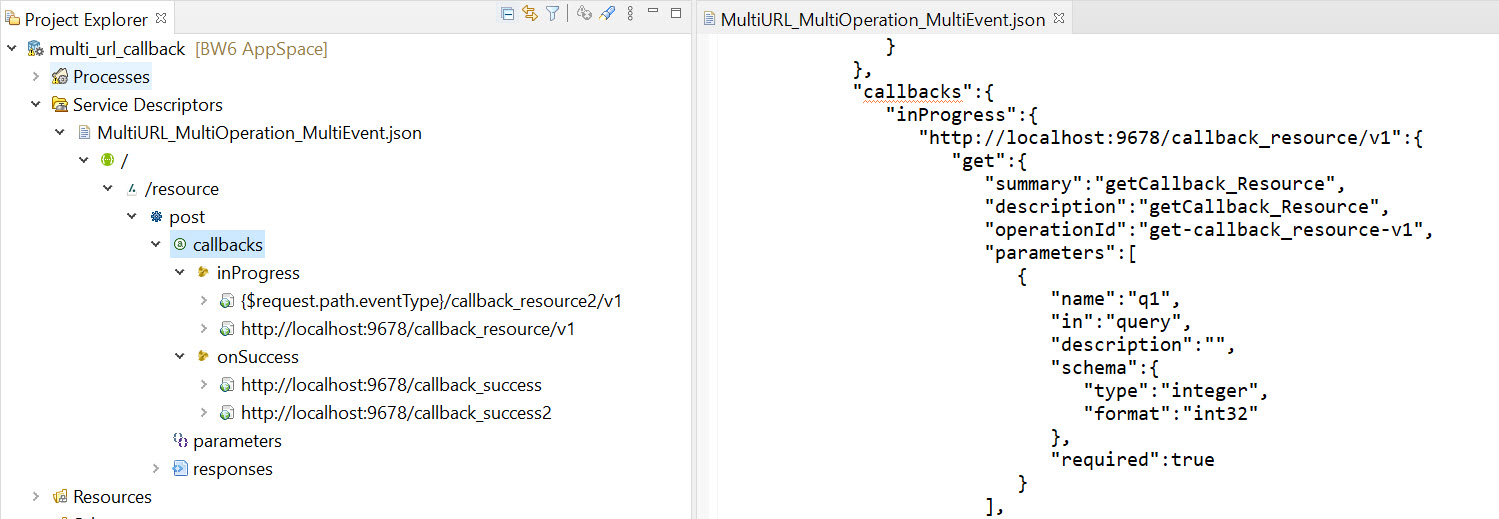Click the path icon beside /resource
Viewport: 1499px width, 519px height.
click(x=131, y=189)
